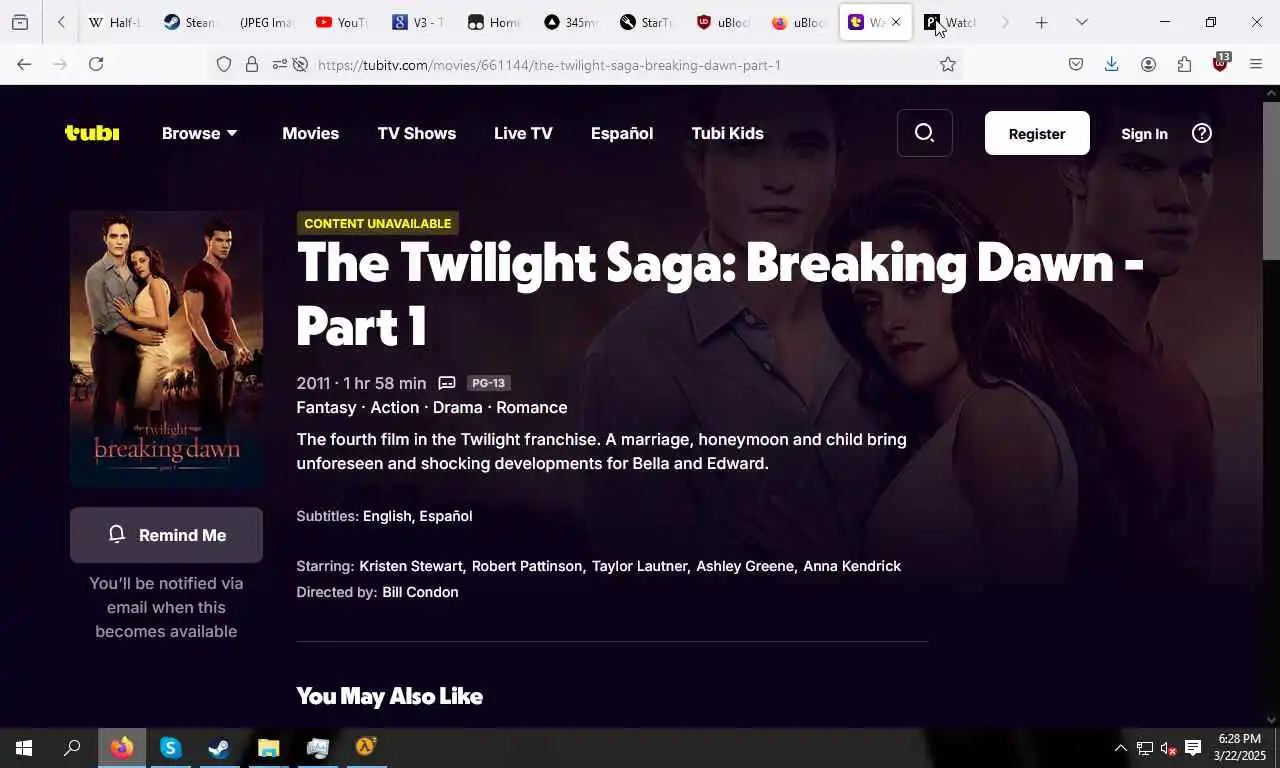This screenshot has height=768, width=1280.
Task: Switch to the YouTube tab
Action: click(x=340, y=22)
